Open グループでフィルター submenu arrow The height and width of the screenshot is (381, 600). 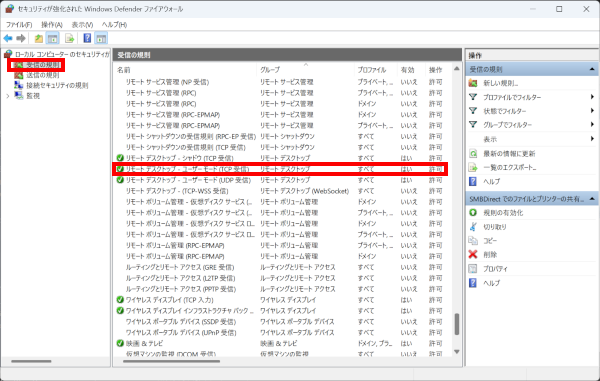tap(592, 124)
